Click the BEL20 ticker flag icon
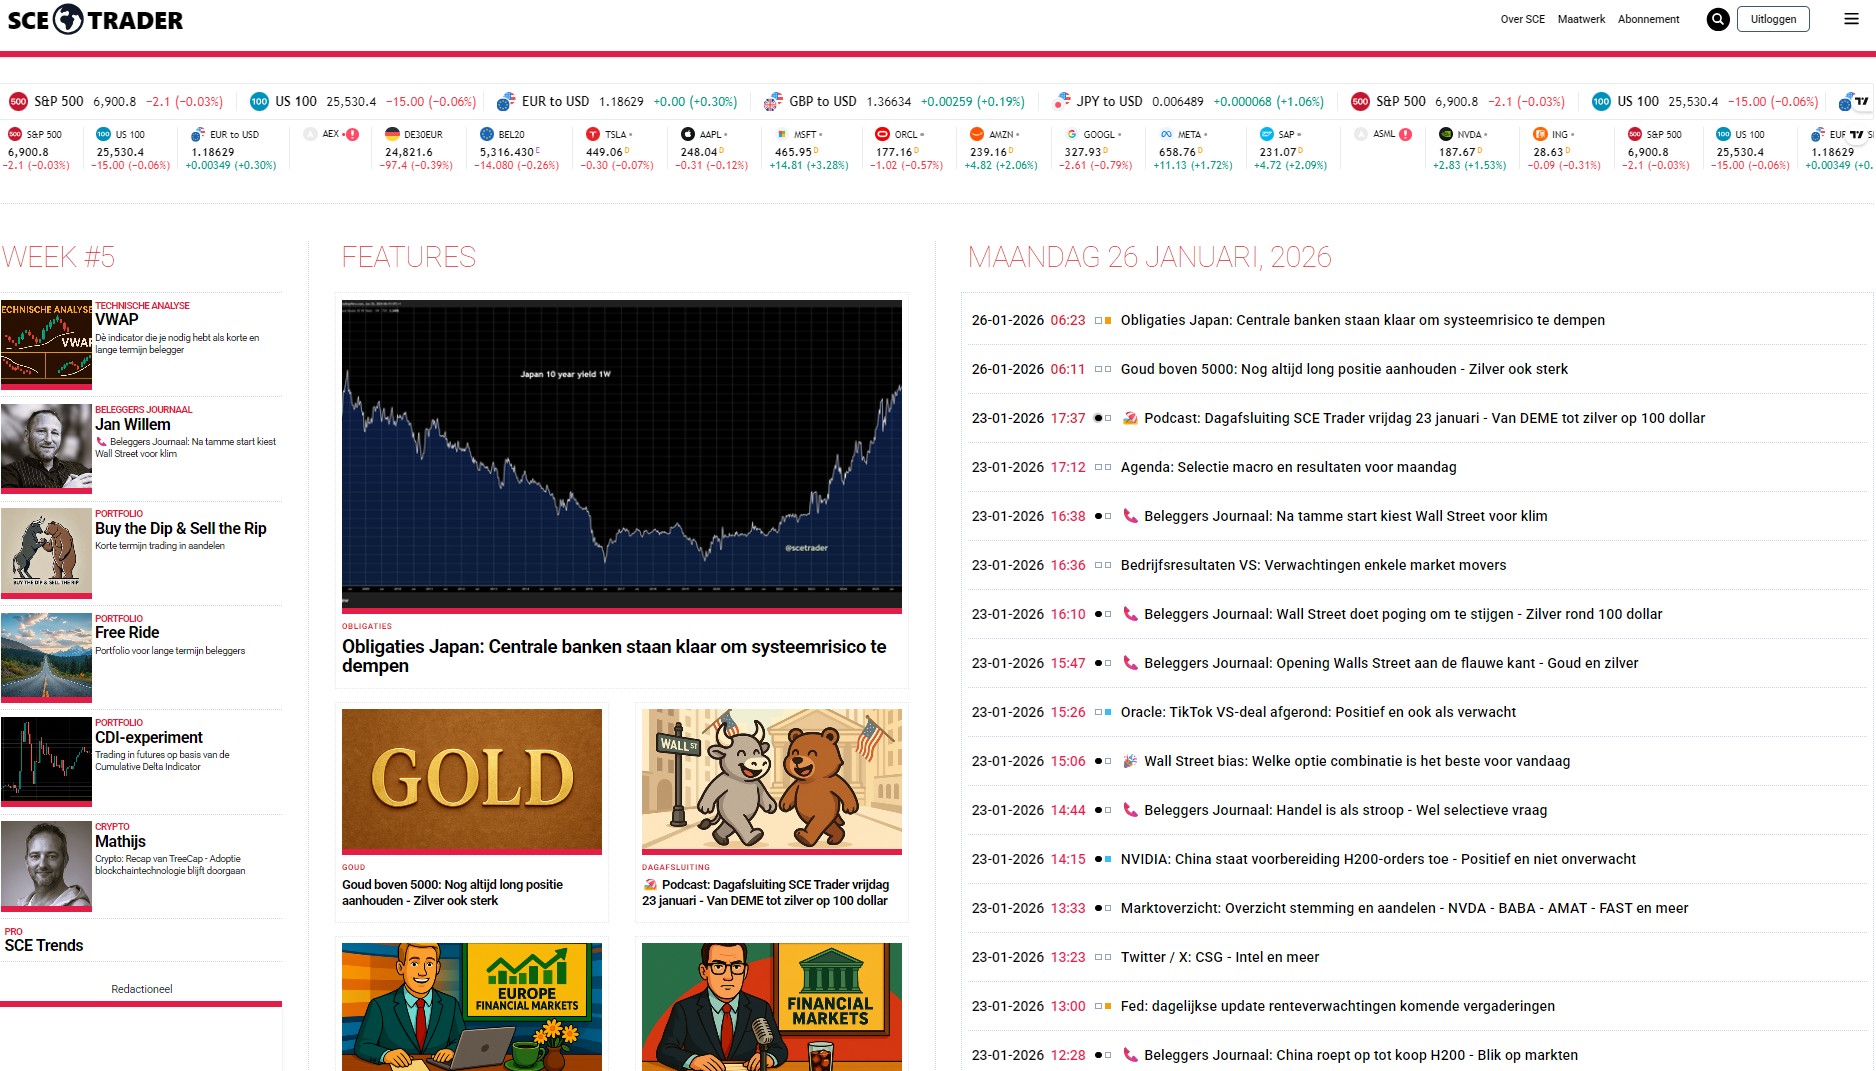Image resolution: width=1876 pixels, height=1071 pixels. [x=487, y=134]
